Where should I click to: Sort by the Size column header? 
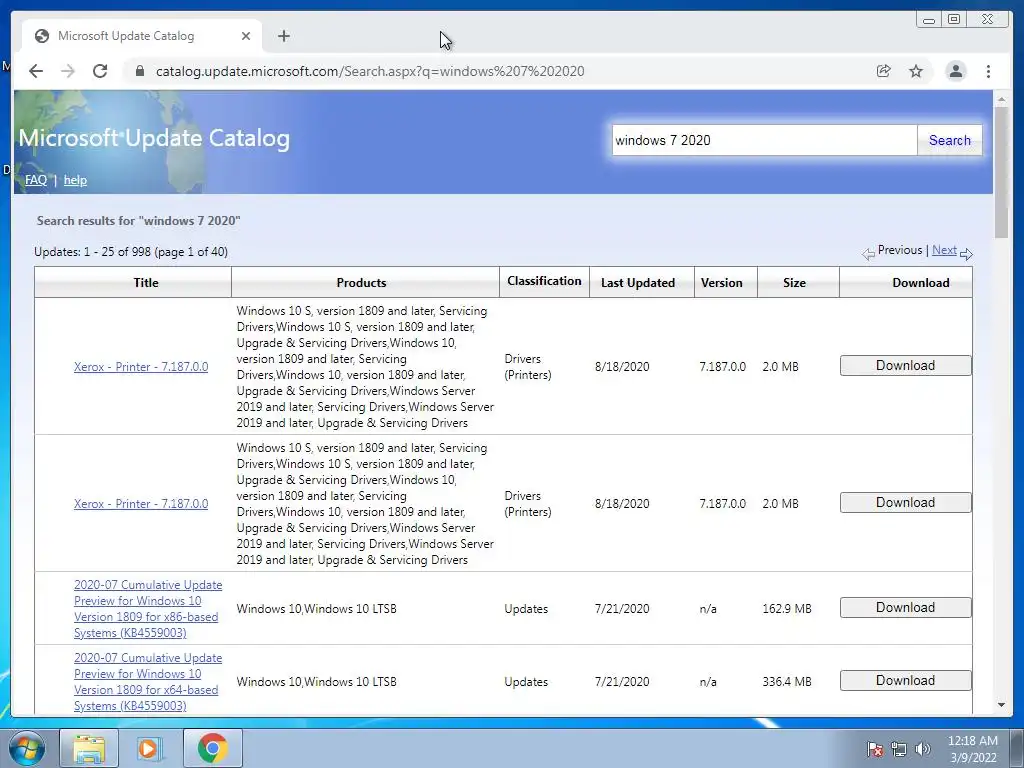click(x=794, y=283)
